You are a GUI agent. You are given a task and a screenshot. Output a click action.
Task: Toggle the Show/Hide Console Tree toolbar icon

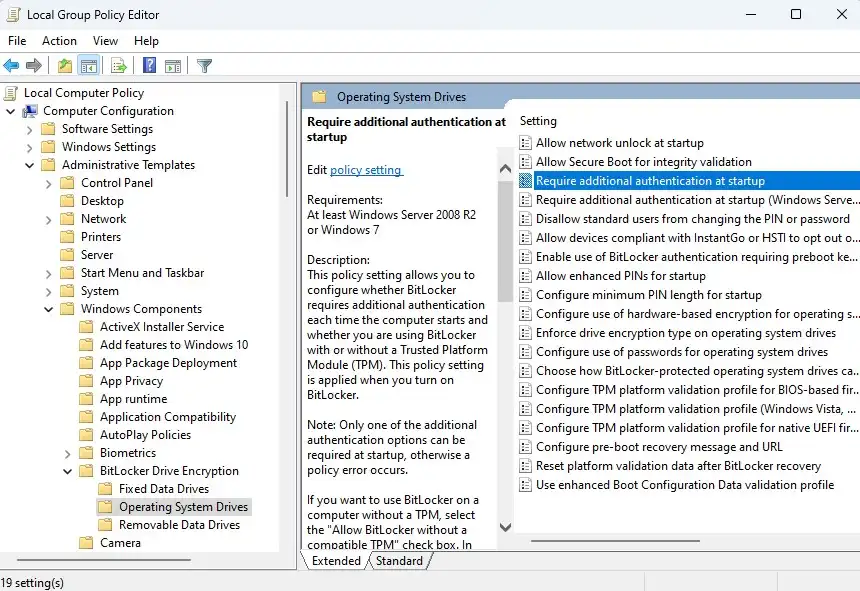tap(88, 66)
